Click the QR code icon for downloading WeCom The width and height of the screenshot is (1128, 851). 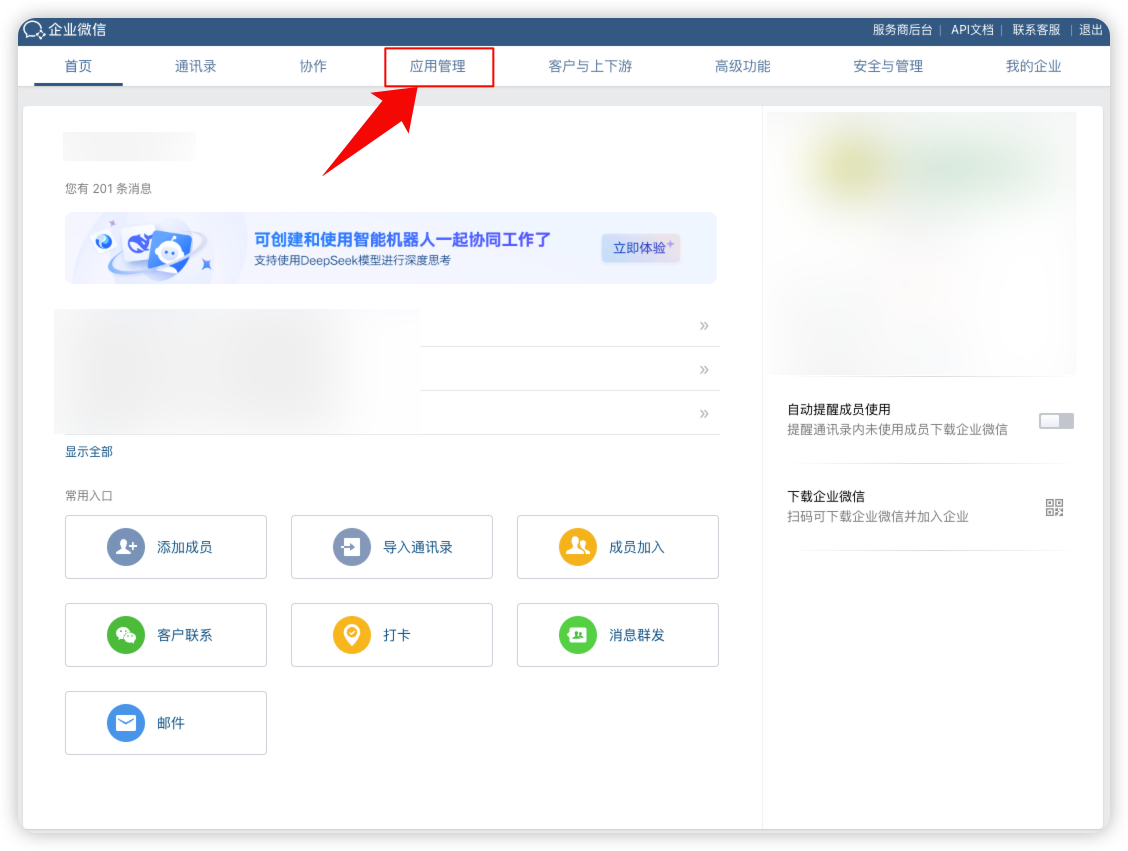pyautogui.click(x=1054, y=507)
